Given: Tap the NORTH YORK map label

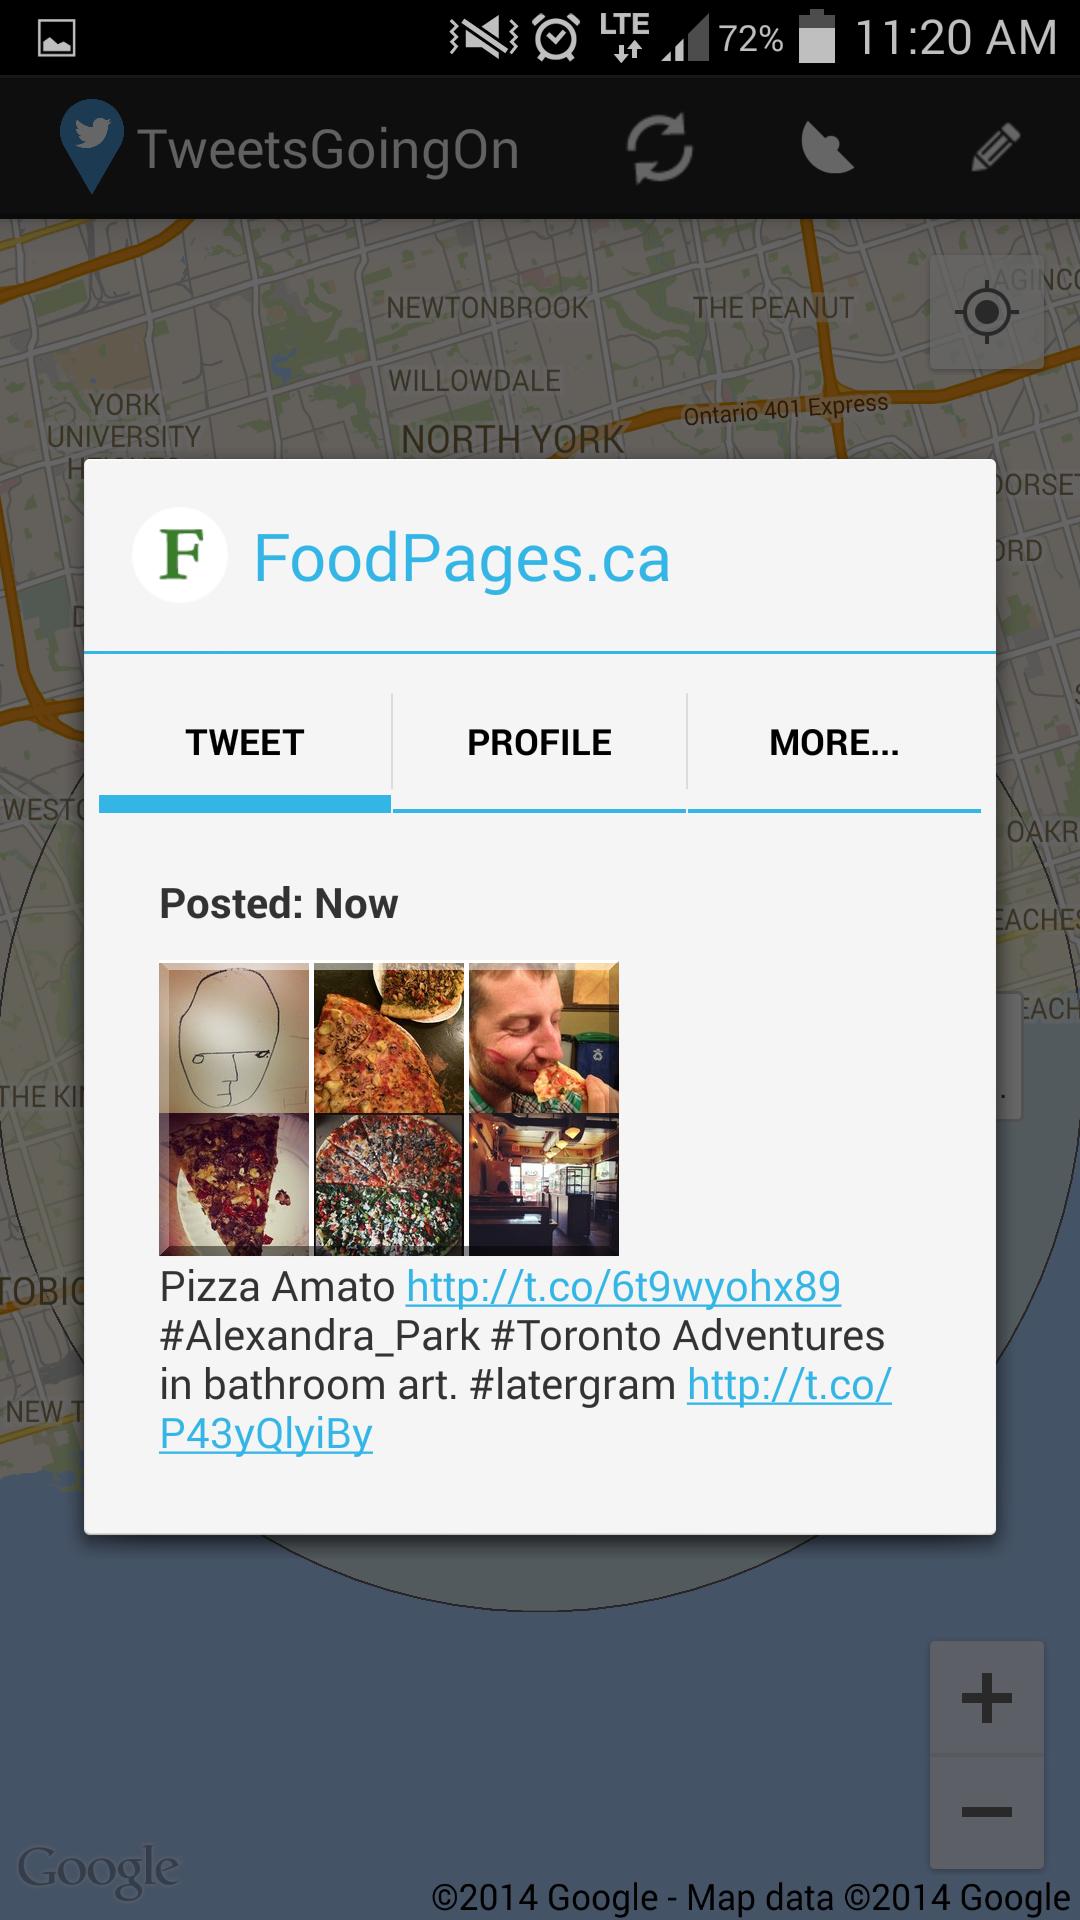Looking at the screenshot, I should [512, 439].
